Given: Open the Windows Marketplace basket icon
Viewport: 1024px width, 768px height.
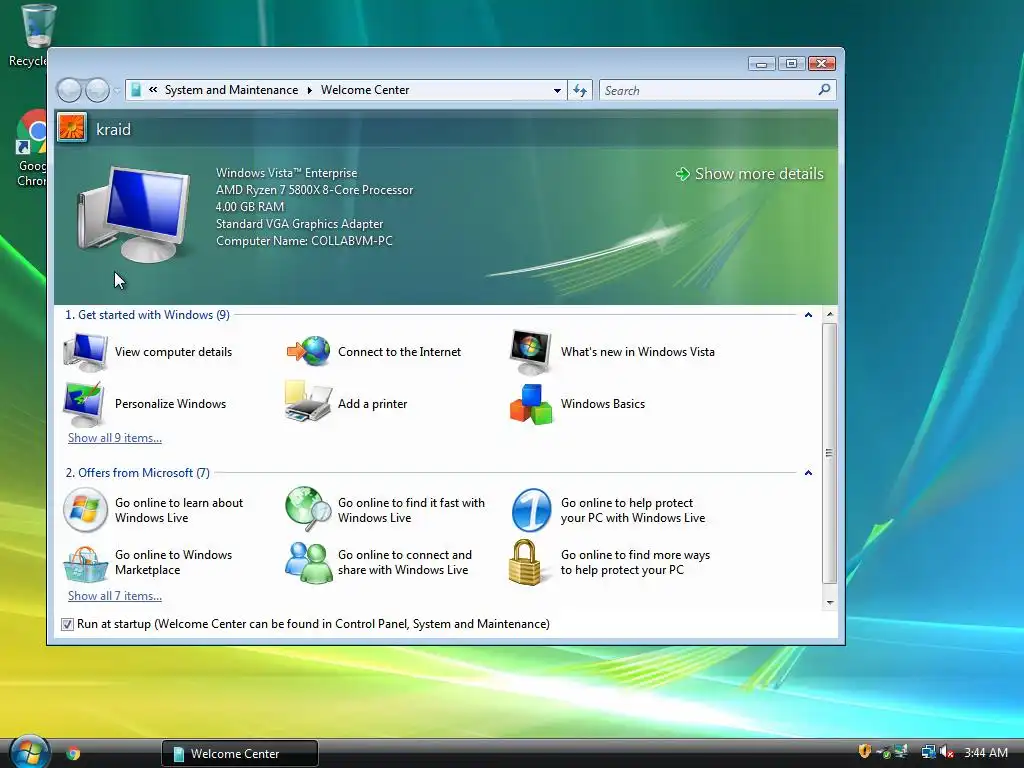Looking at the screenshot, I should pos(86,564).
